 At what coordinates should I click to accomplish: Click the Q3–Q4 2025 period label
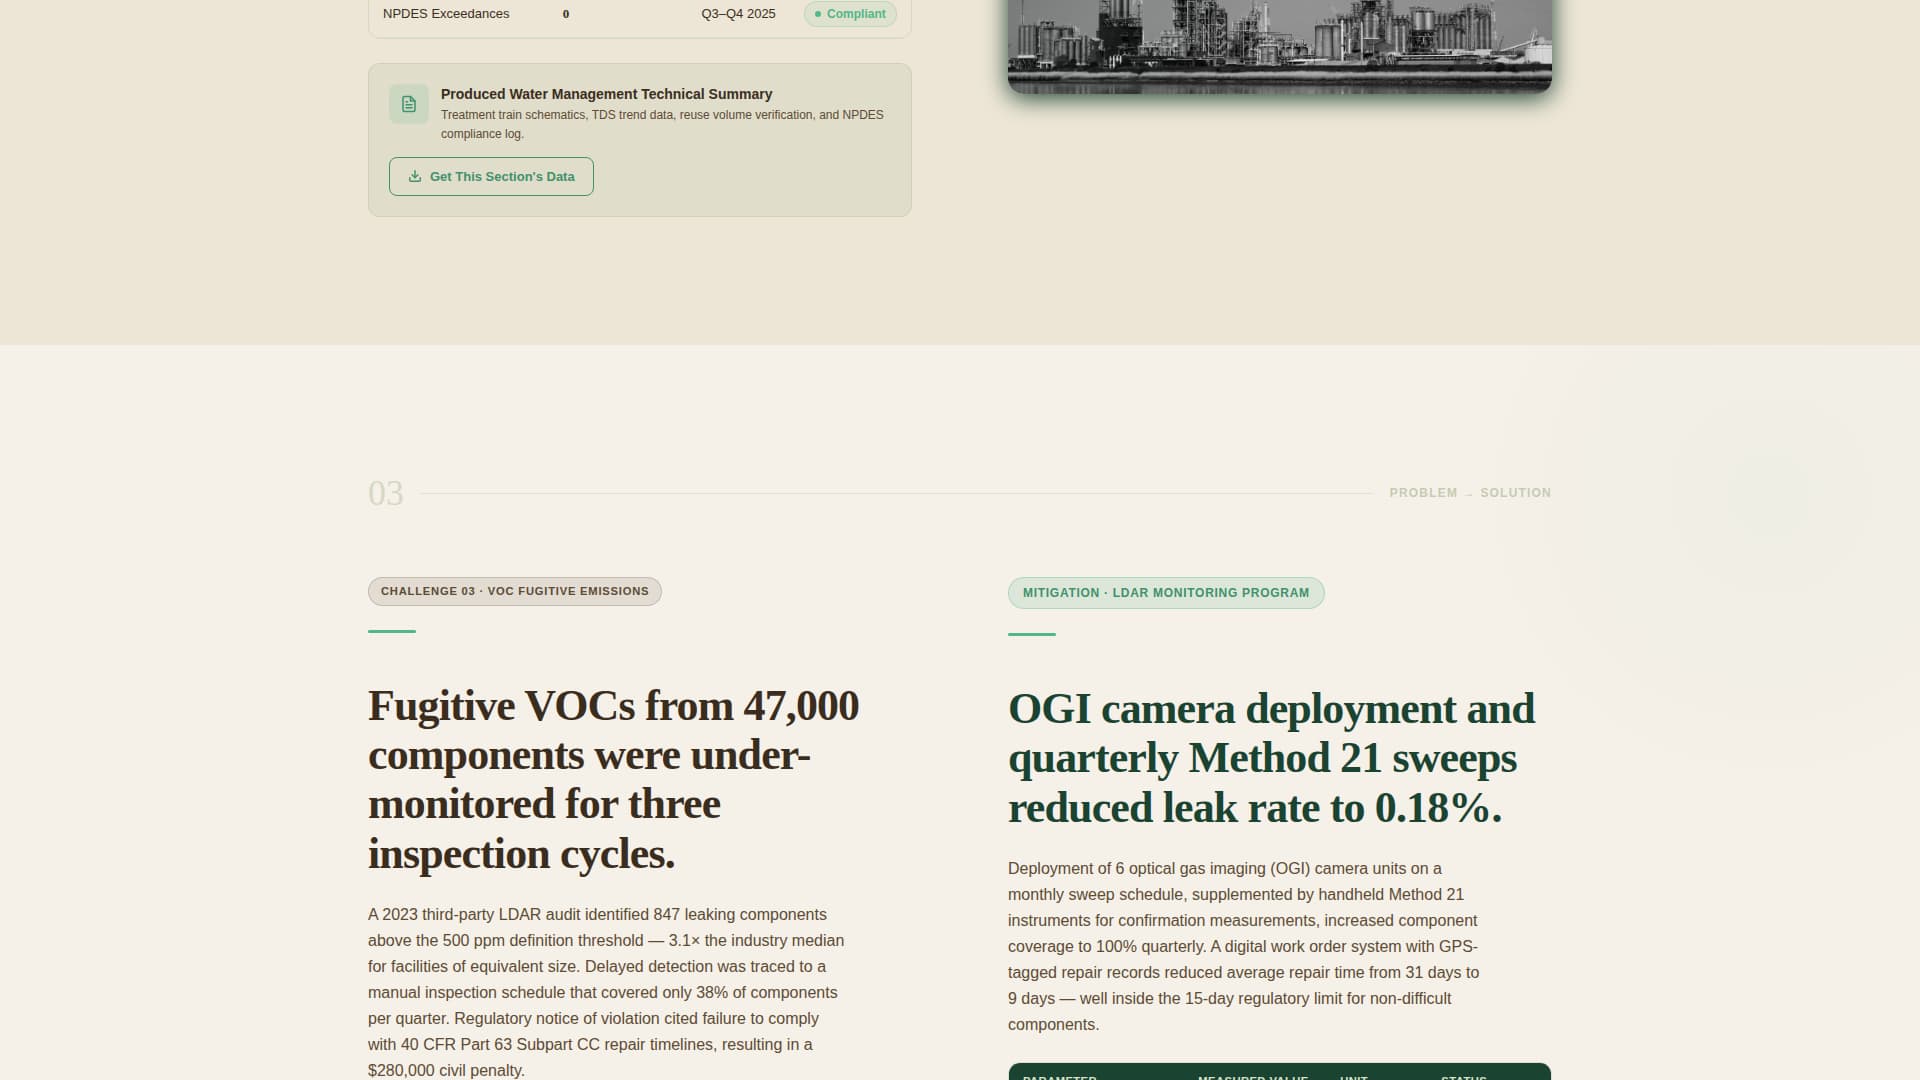(x=738, y=14)
